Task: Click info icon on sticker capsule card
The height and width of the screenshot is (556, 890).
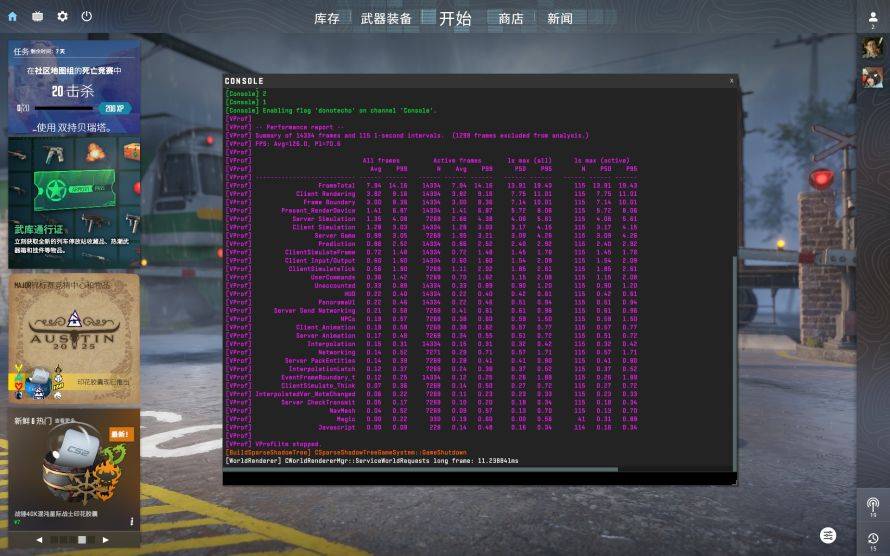Action: tap(131, 521)
